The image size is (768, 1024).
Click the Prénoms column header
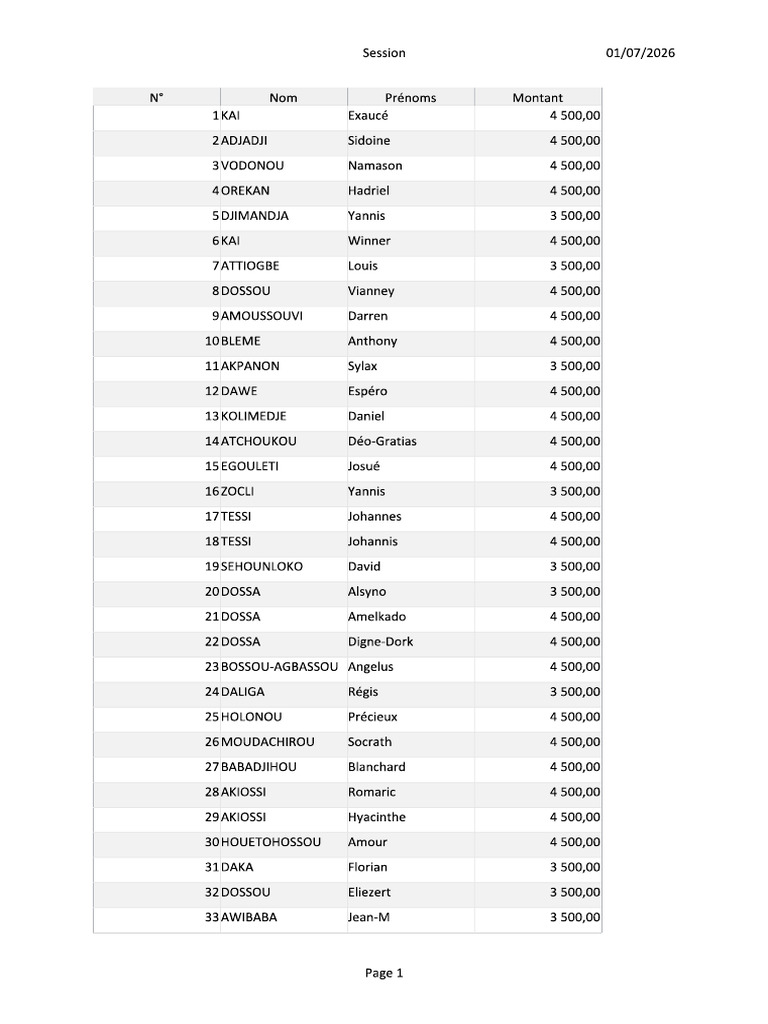click(410, 97)
